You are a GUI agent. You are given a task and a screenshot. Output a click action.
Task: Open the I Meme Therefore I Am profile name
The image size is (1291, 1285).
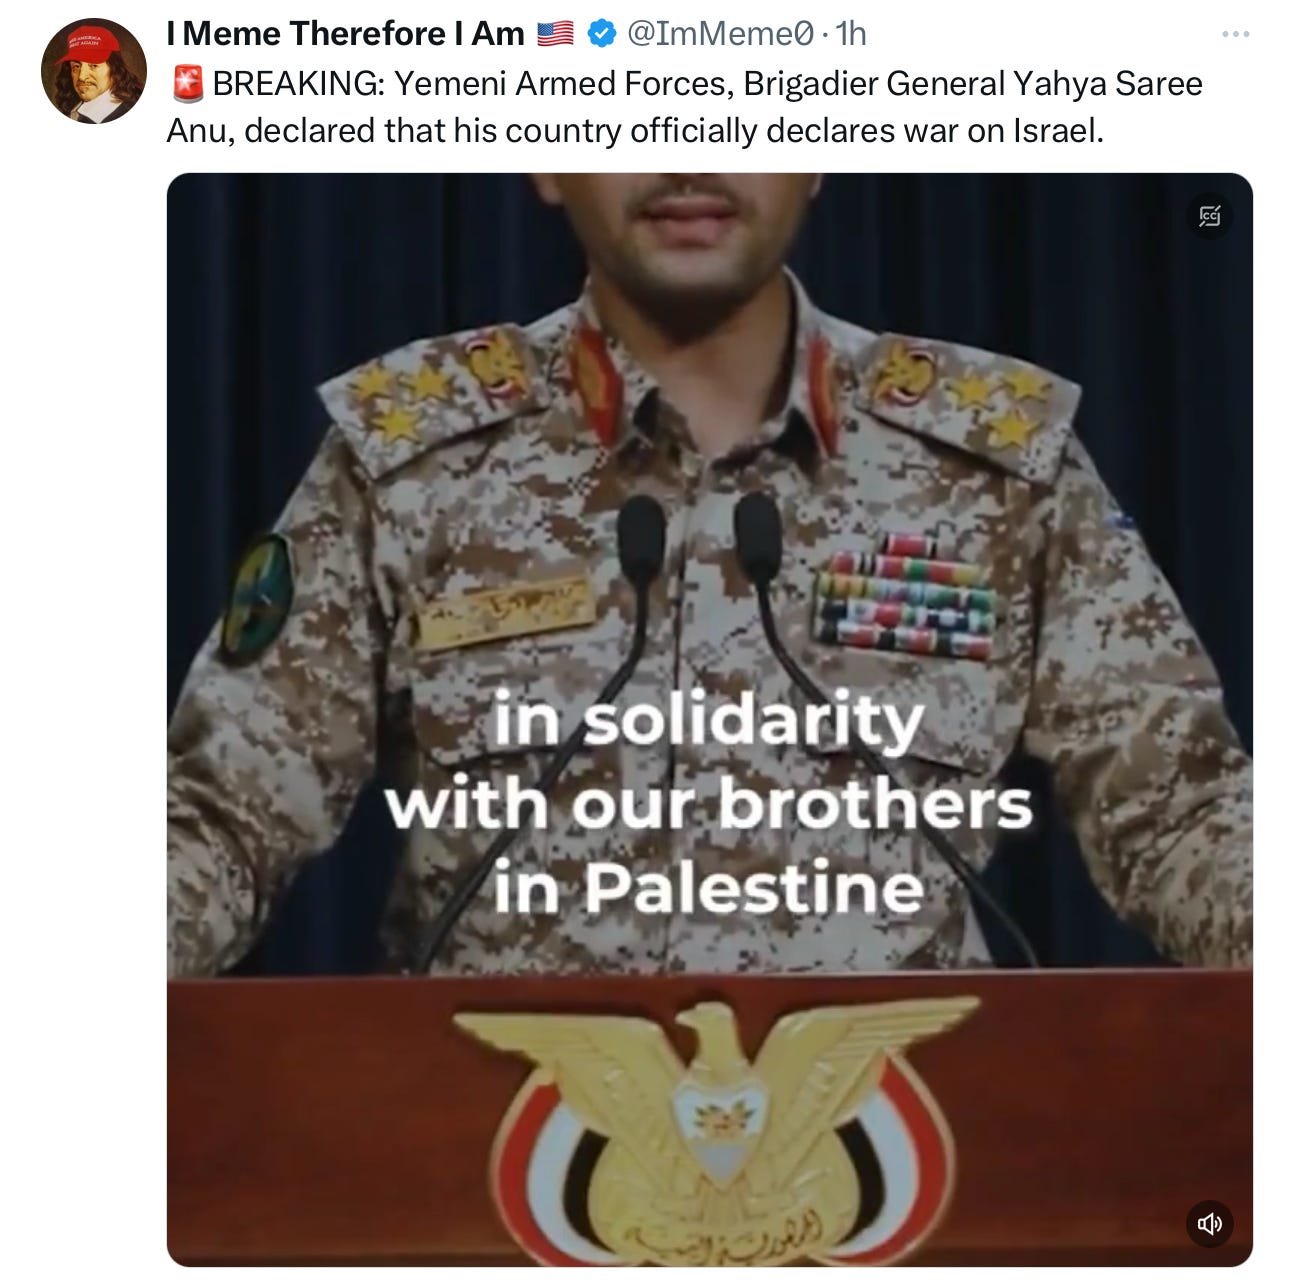[346, 34]
